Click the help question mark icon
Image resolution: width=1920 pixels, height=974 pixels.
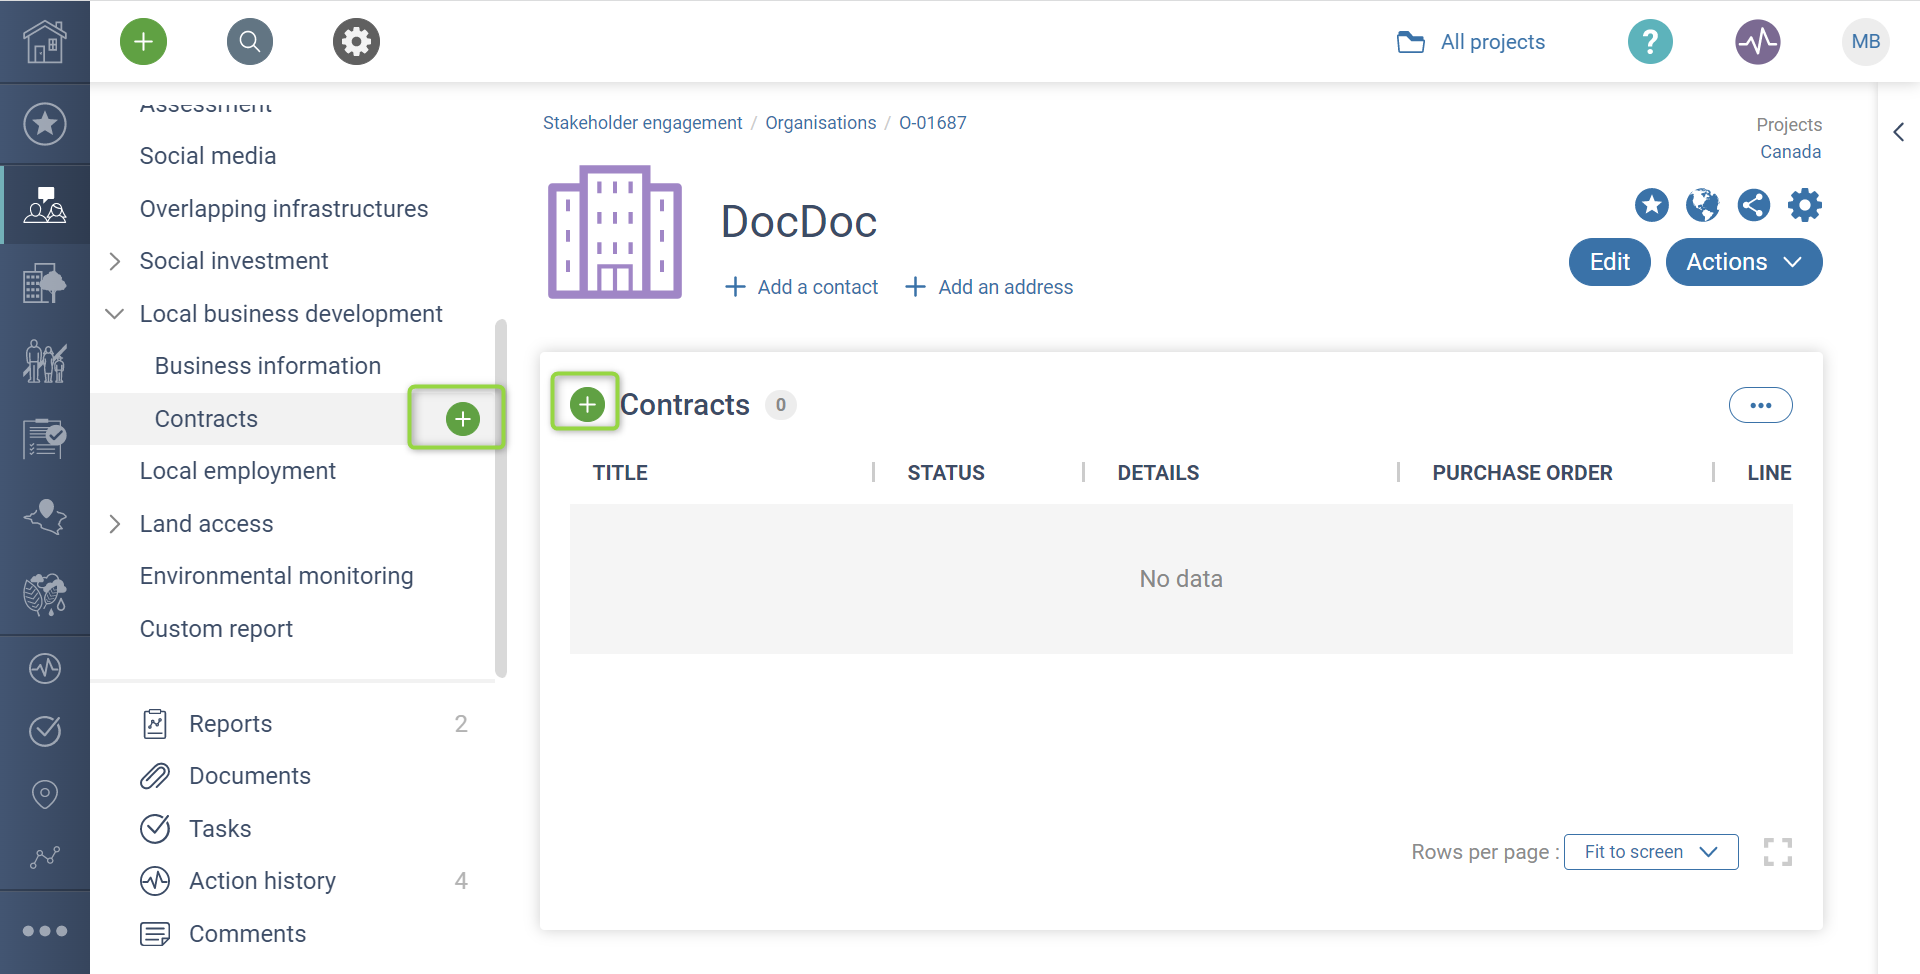[1650, 42]
